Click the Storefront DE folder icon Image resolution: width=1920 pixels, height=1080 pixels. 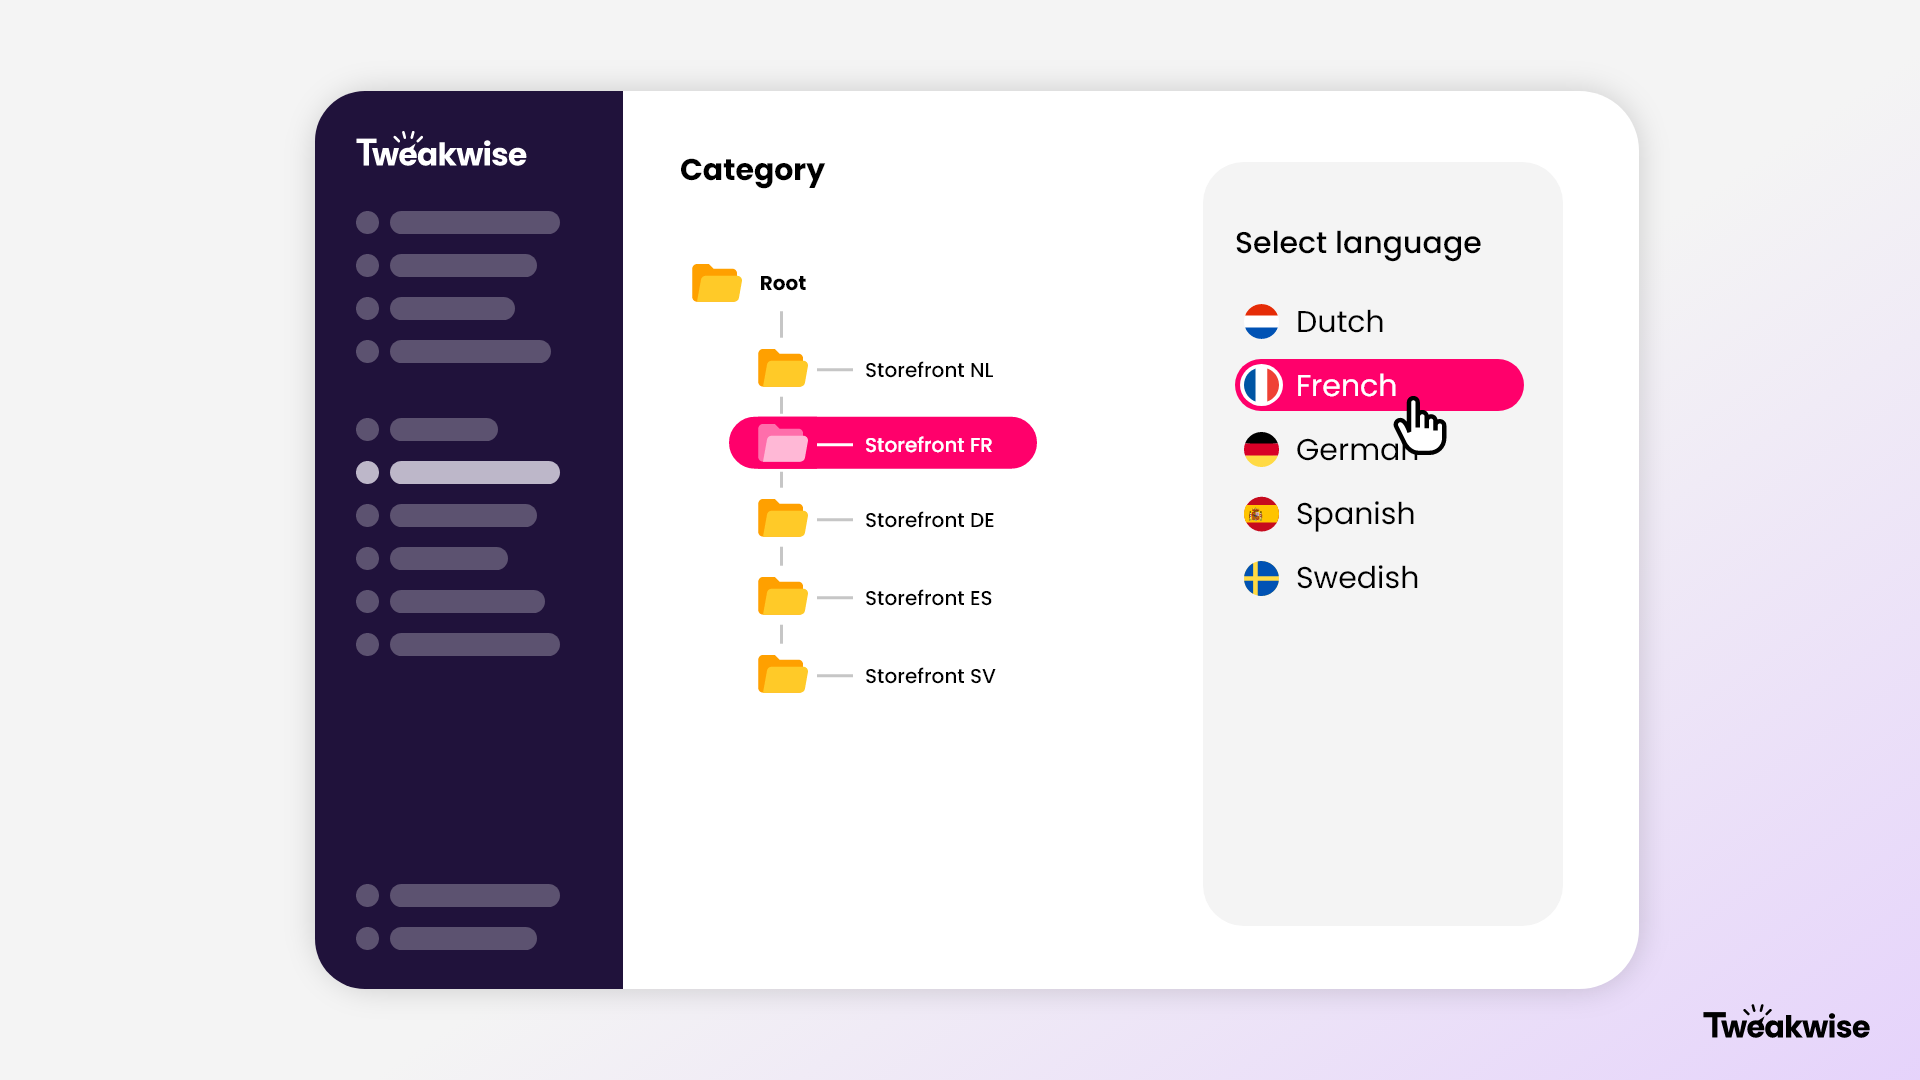(782, 519)
